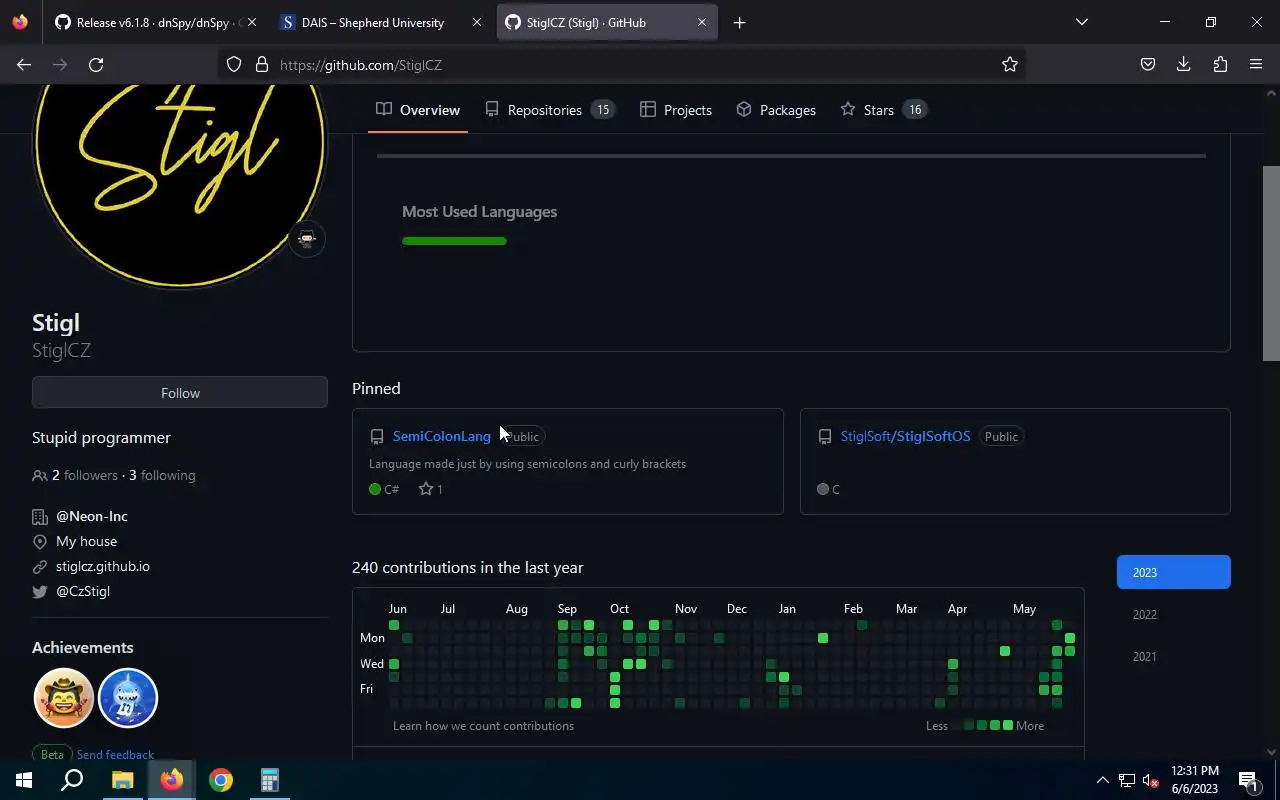Reload the page with the refresh icon
The image size is (1280, 800).
tap(96, 65)
